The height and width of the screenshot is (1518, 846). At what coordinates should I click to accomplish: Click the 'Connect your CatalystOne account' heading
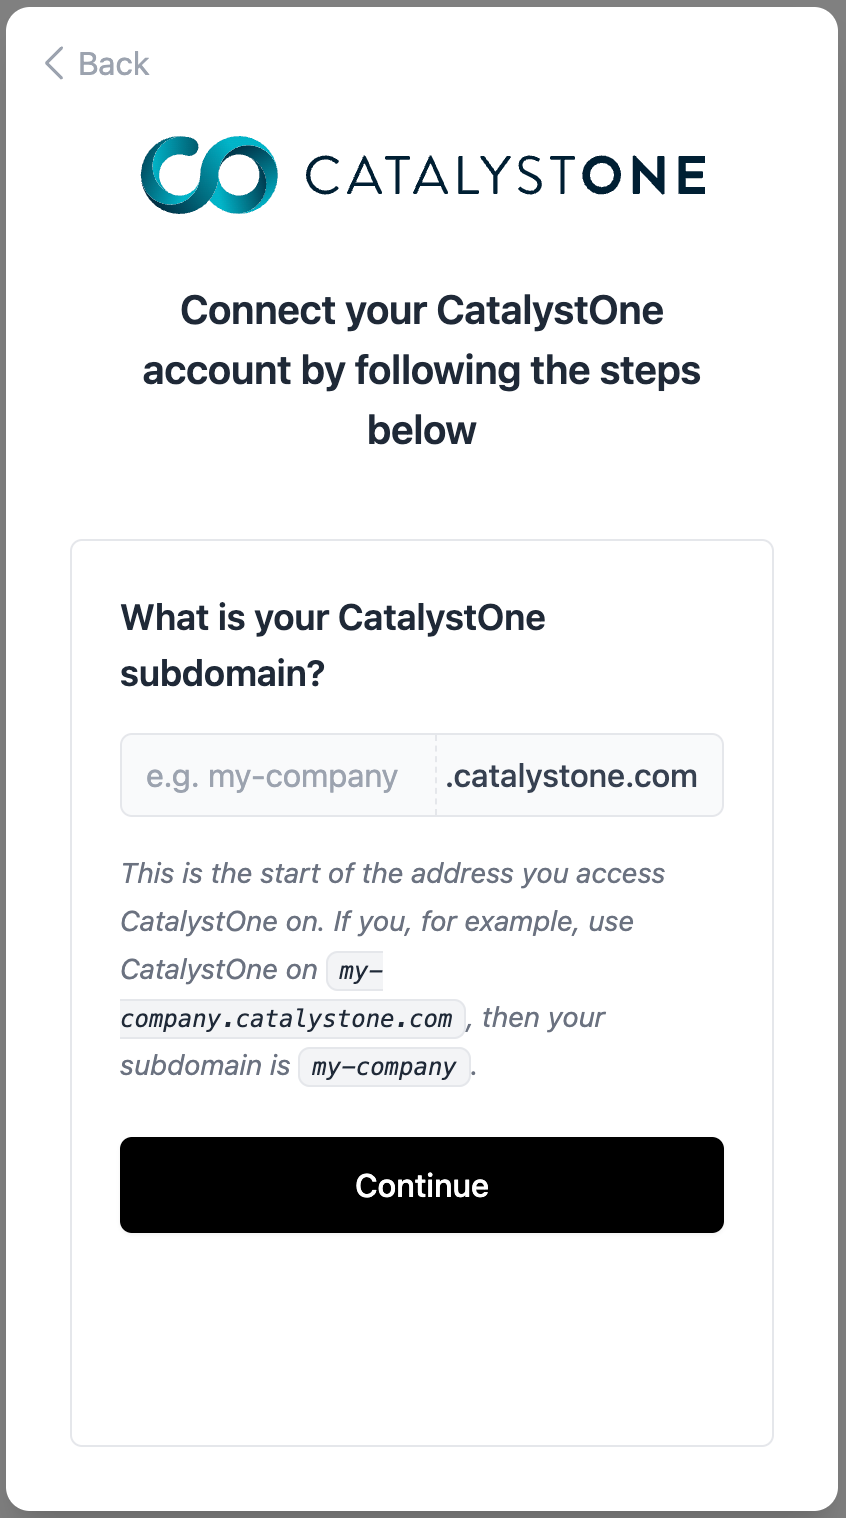coord(422,340)
